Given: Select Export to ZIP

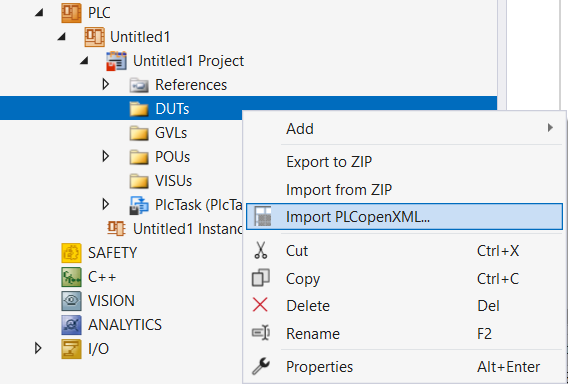Looking at the screenshot, I should [404, 162].
